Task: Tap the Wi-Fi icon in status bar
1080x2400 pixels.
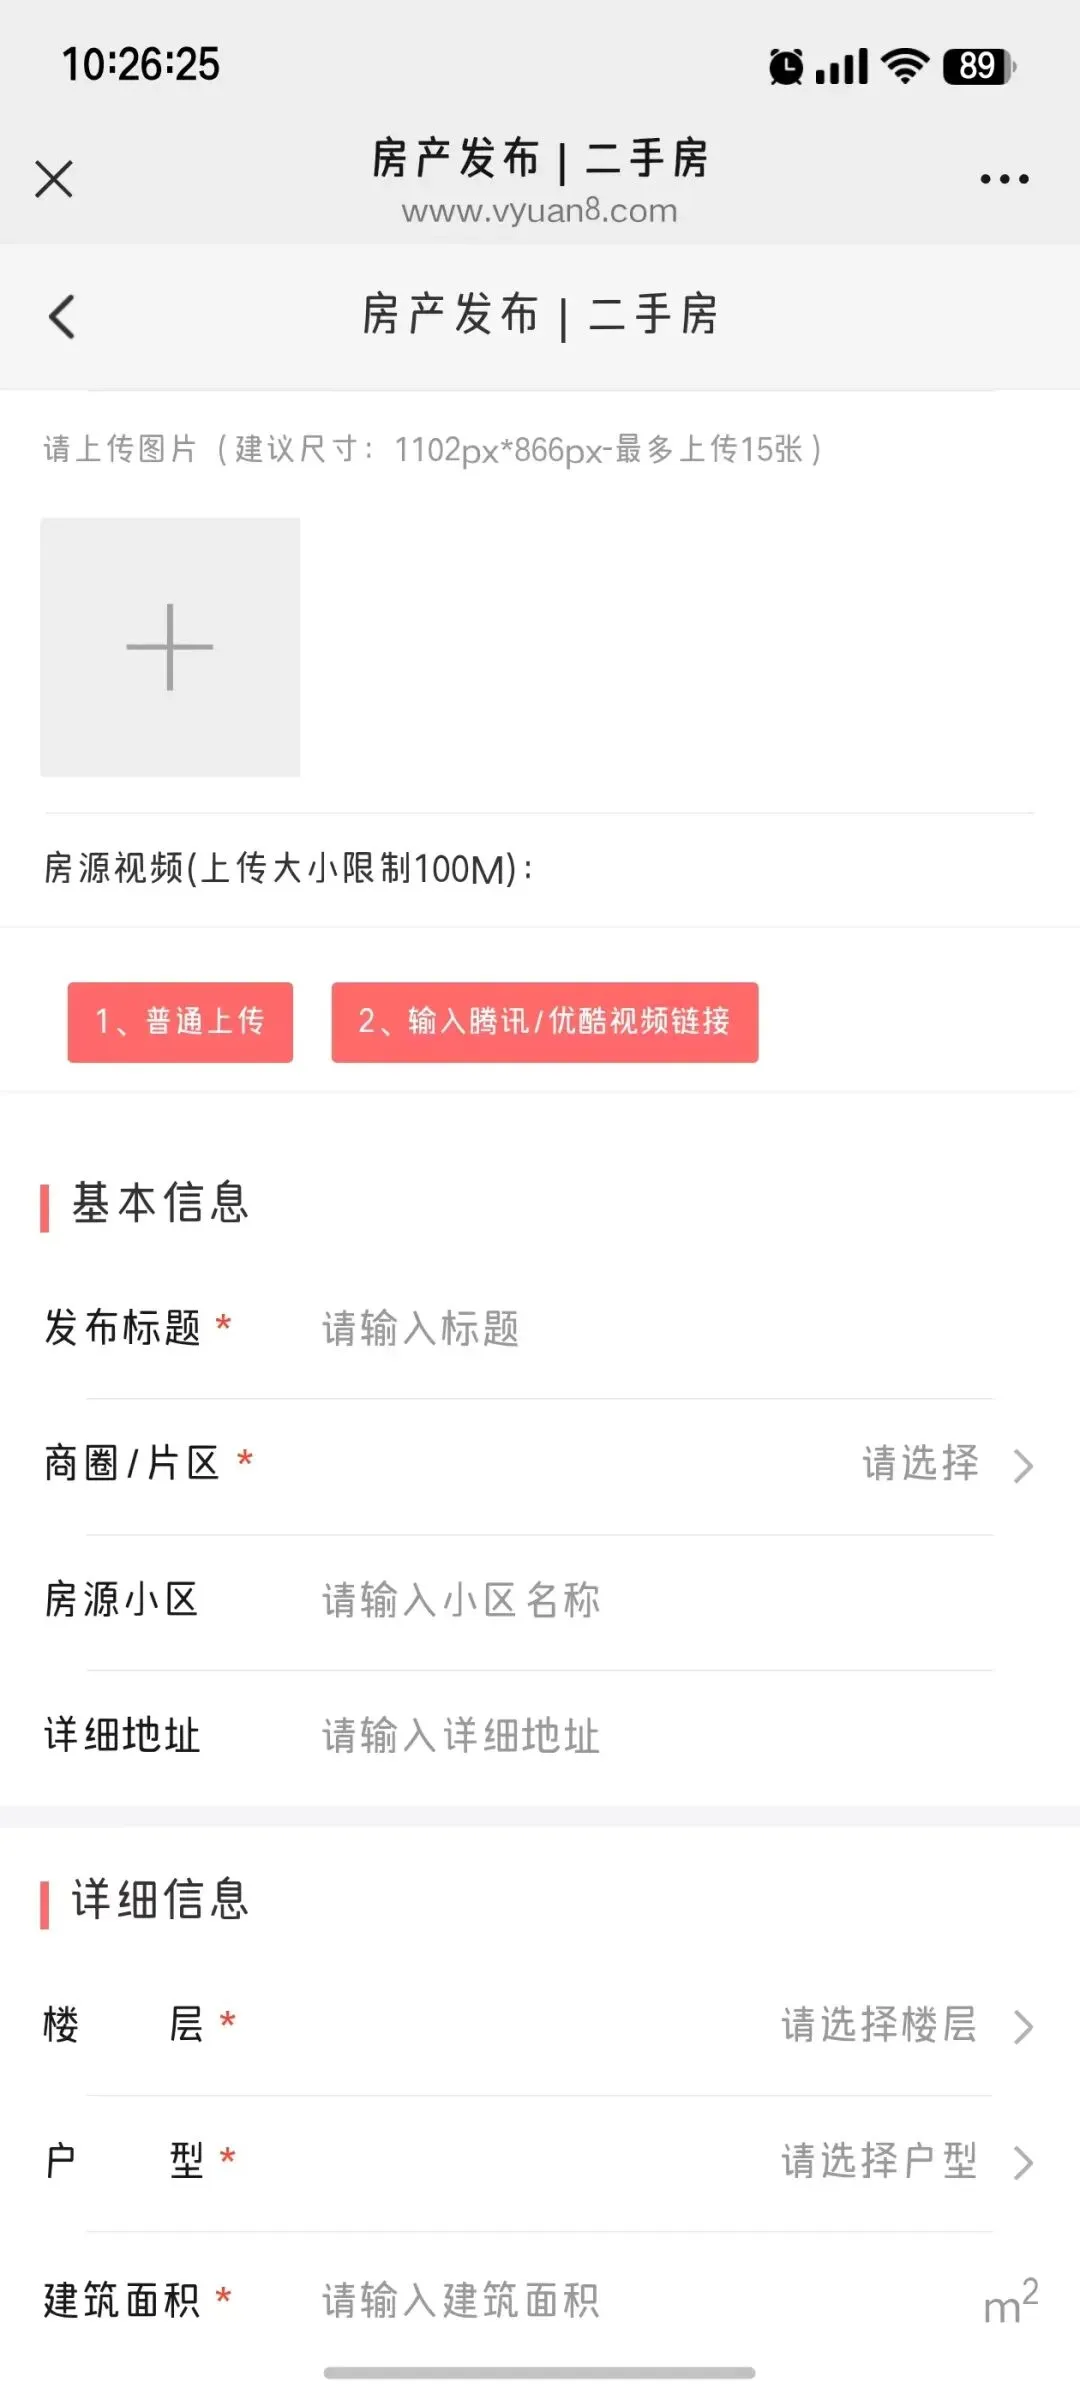Action: (905, 67)
